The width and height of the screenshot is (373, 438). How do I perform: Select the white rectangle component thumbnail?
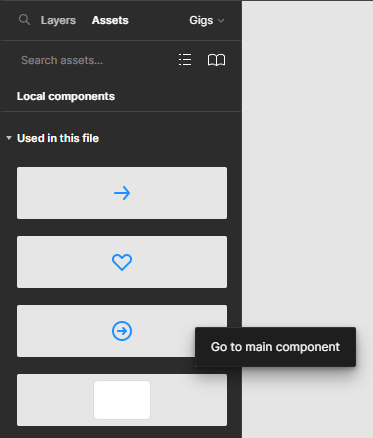122,400
